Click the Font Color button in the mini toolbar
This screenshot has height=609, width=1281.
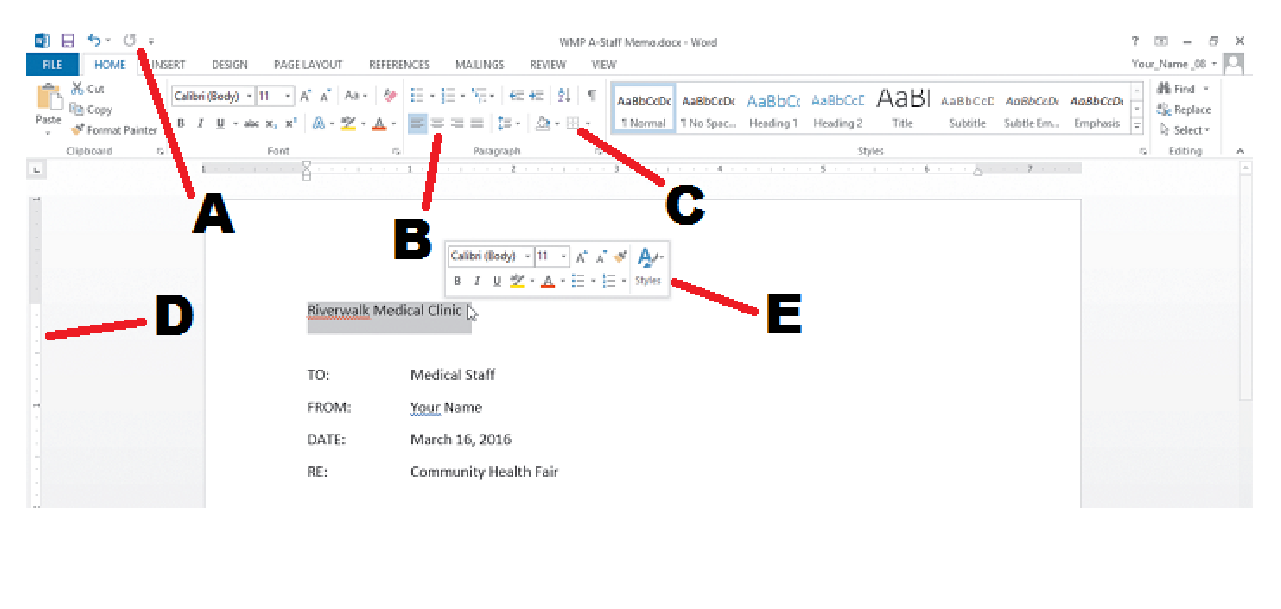point(547,282)
